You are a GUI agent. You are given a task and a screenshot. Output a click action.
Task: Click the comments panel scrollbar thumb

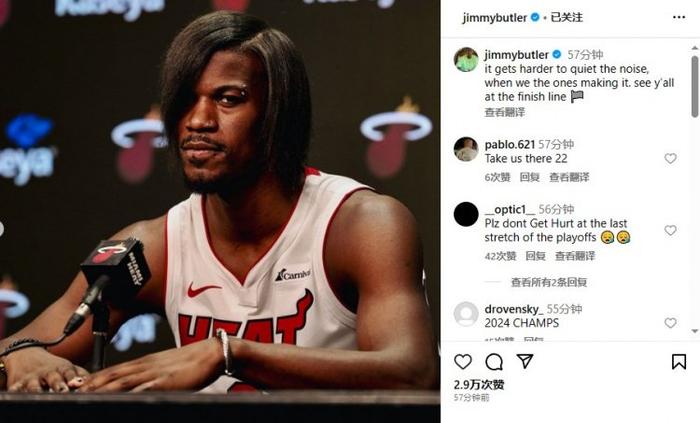coord(695,87)
